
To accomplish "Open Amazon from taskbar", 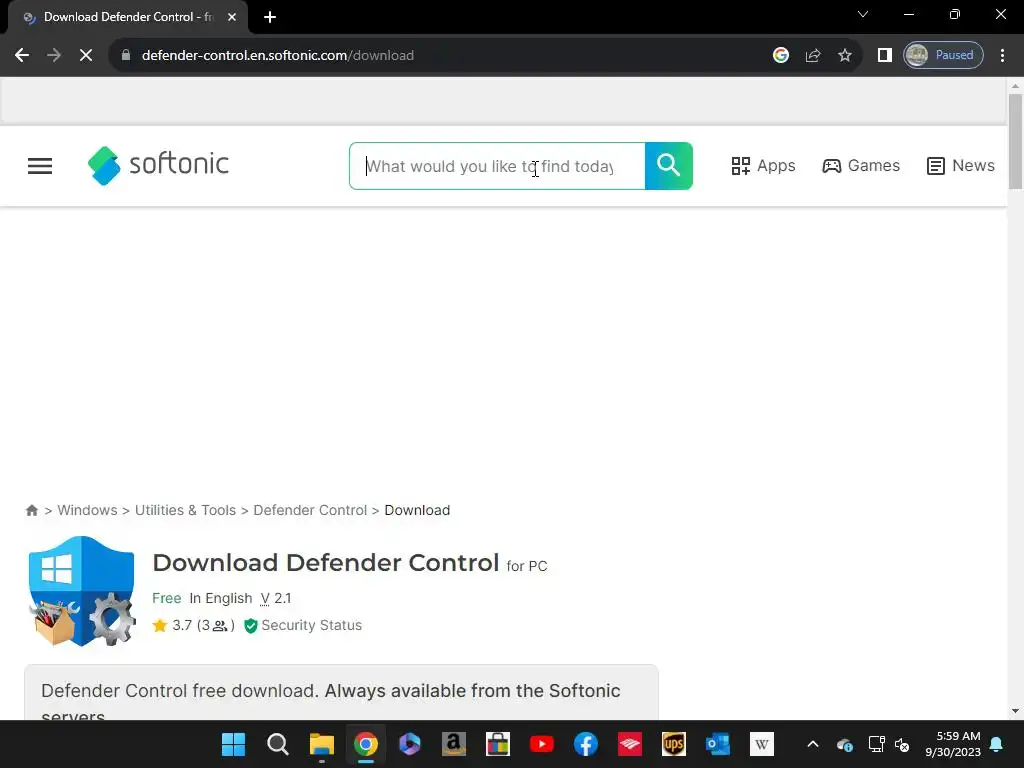I will tap(454, 744).
